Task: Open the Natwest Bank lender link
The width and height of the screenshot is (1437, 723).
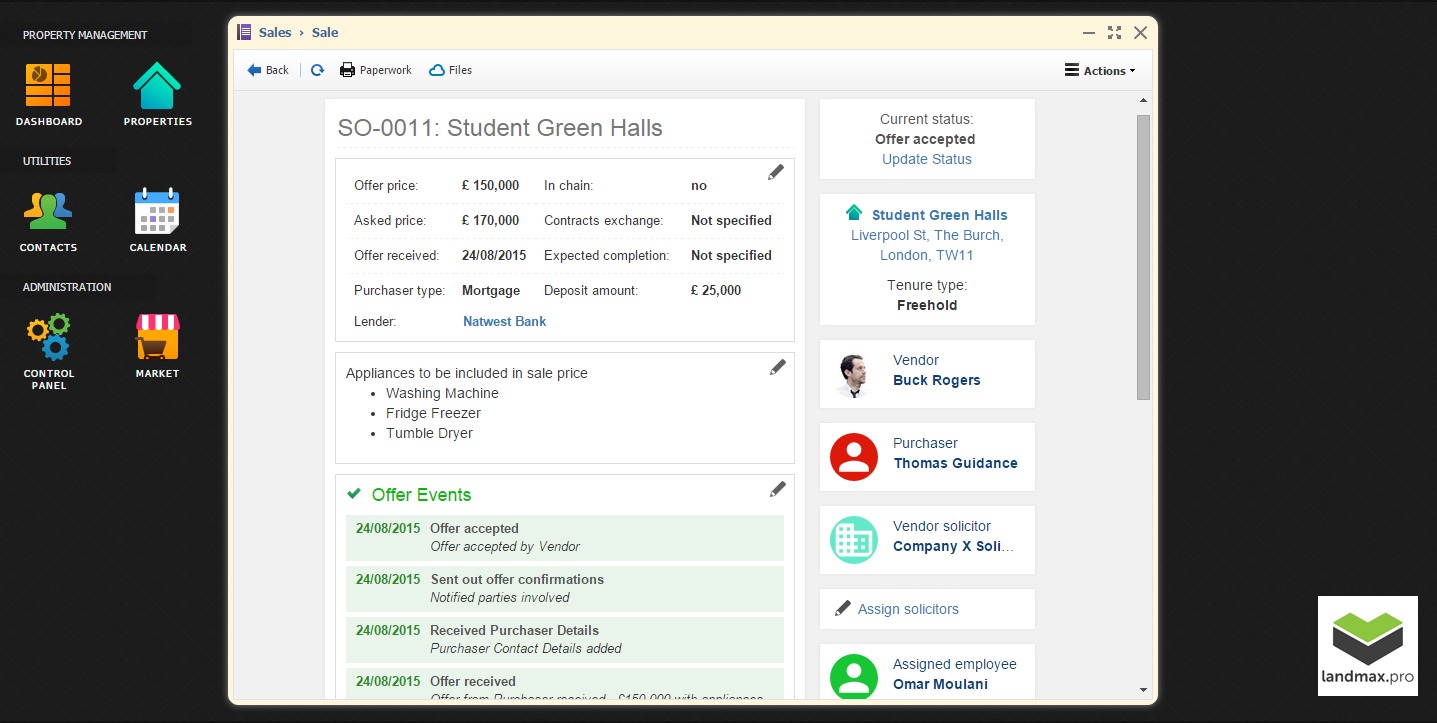Action: 504,322
